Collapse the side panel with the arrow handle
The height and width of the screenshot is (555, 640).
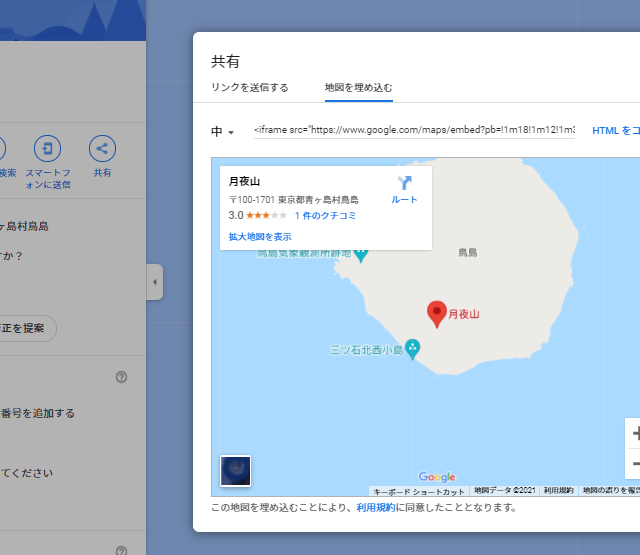click(x=155, y=282)
